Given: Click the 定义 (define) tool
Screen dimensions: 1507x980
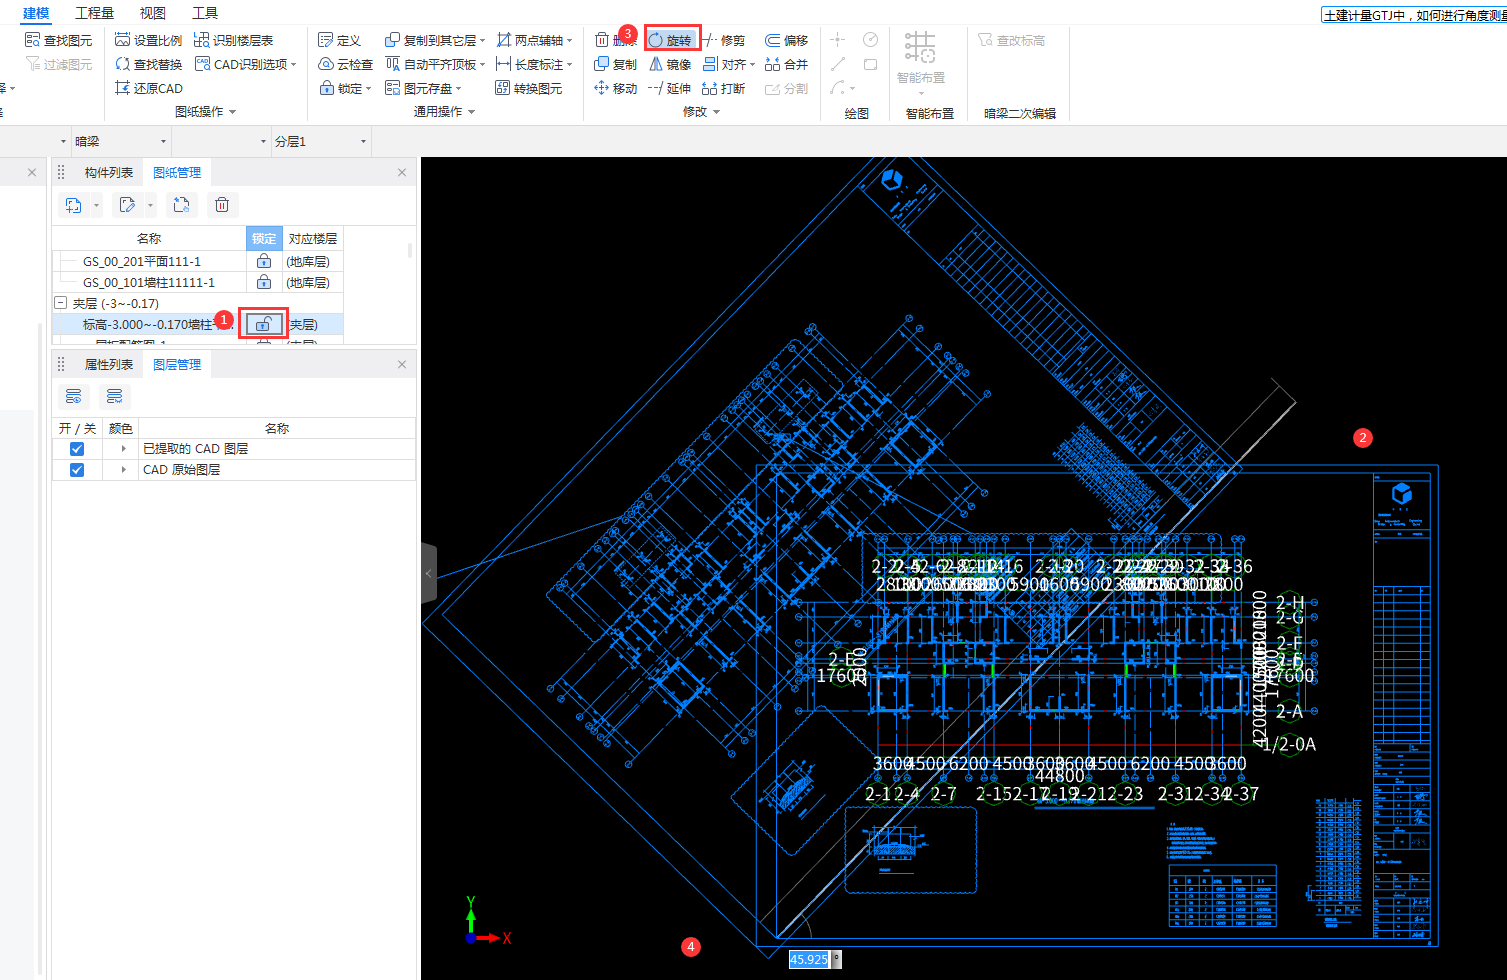Looking at the screenshot, I should click(x=339, y=40).
